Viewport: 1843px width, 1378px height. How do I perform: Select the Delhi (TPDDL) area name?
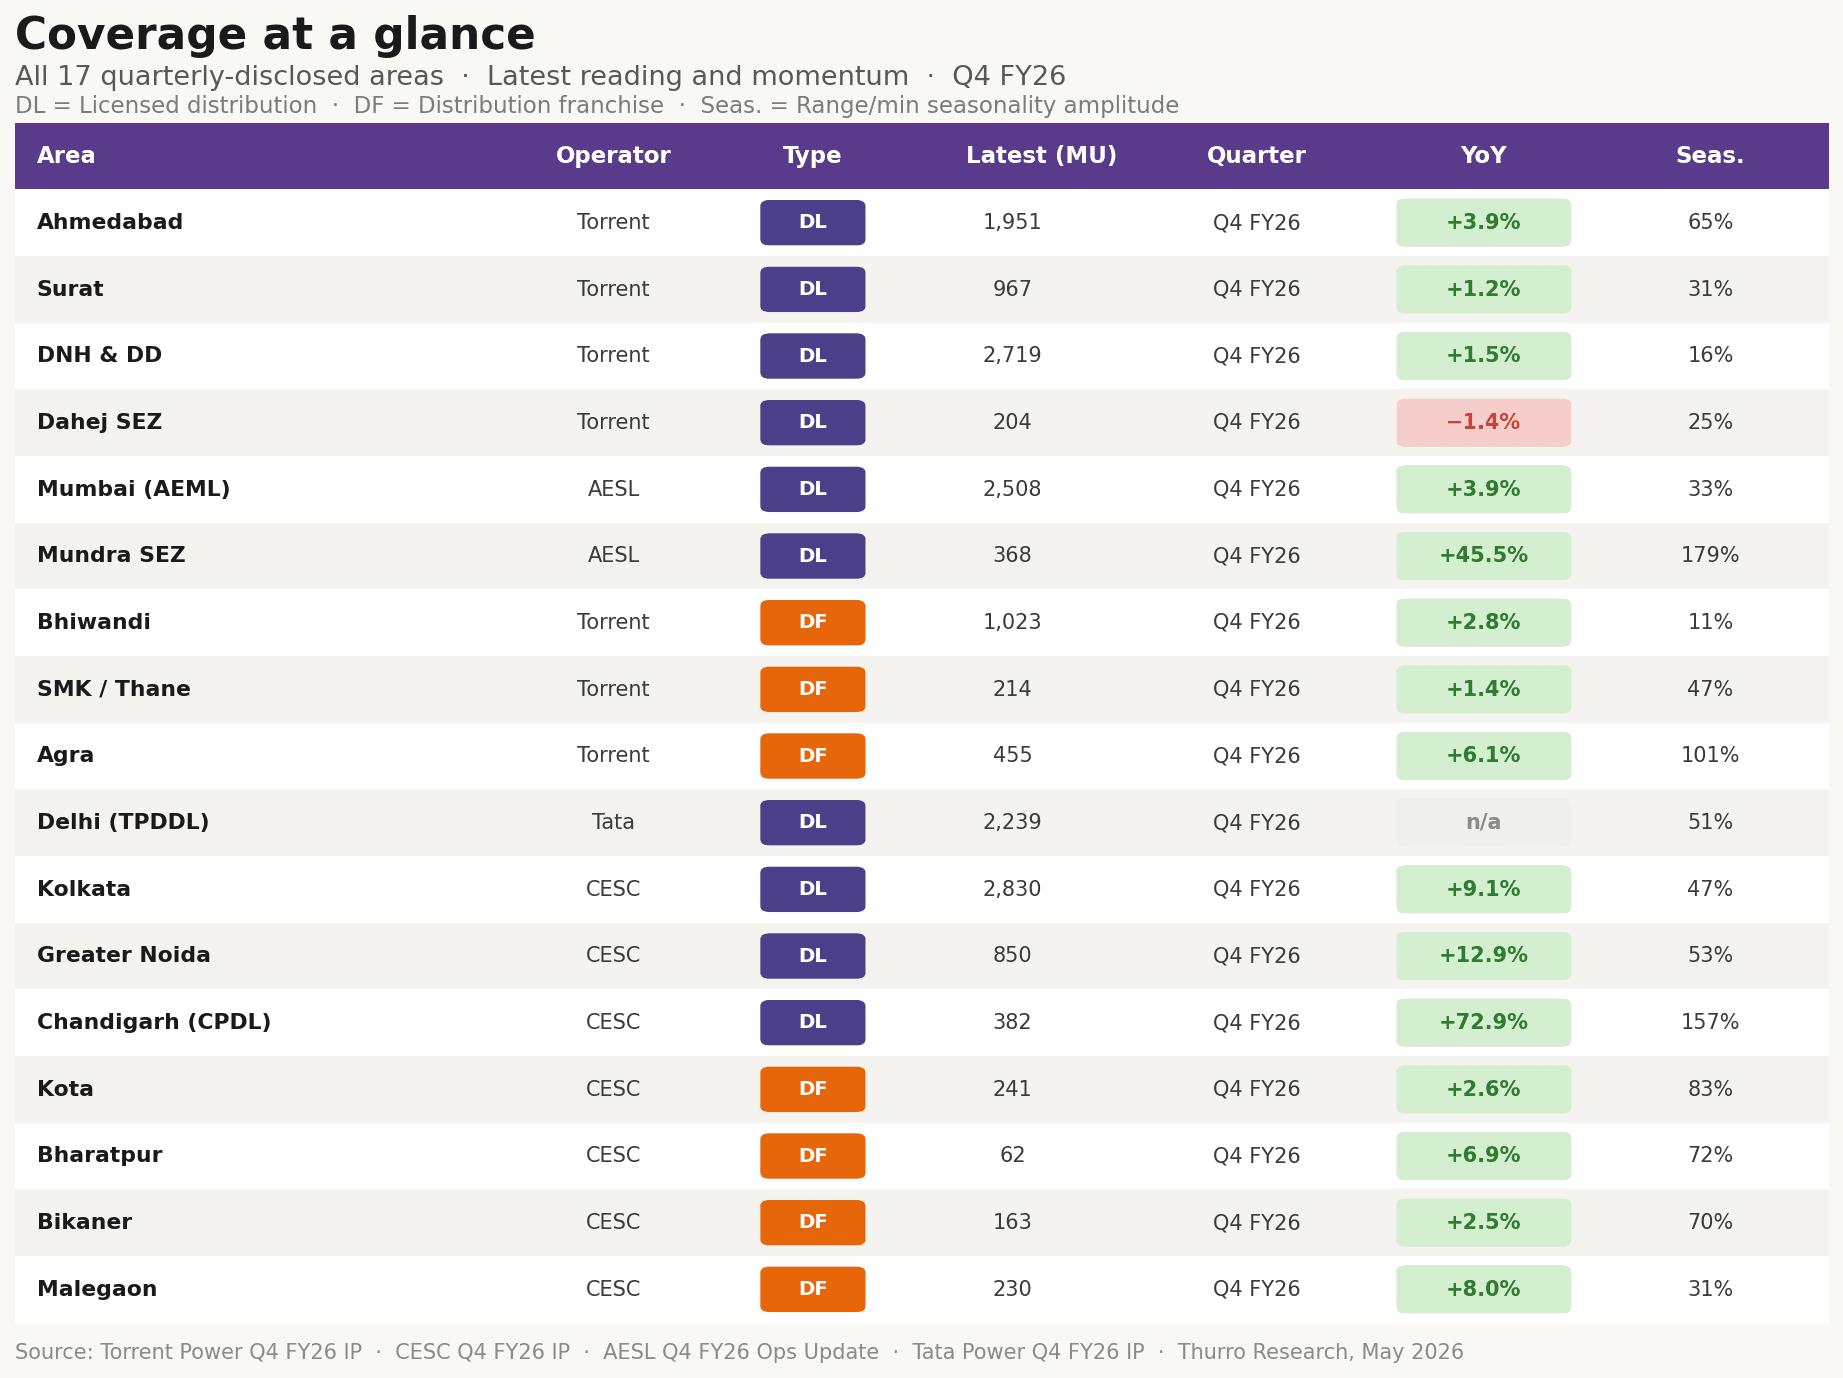(123, 822)
